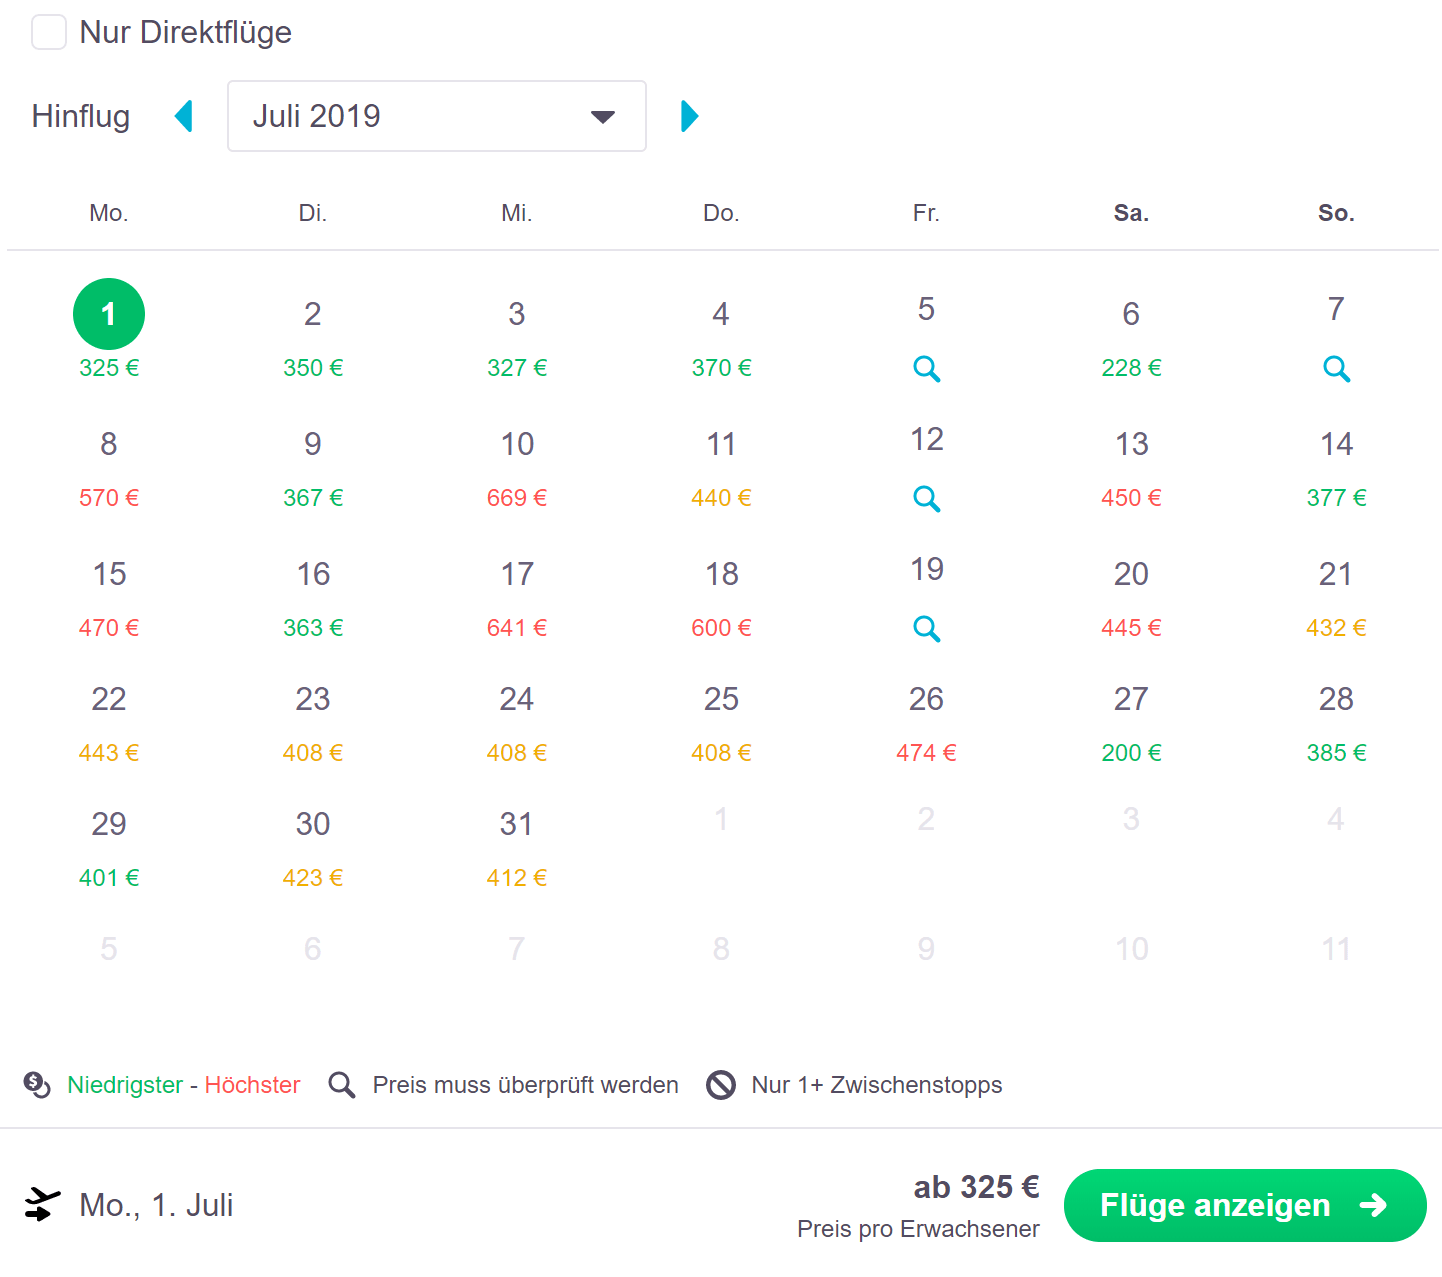Go to previous month with left arrow

(183, 116)
